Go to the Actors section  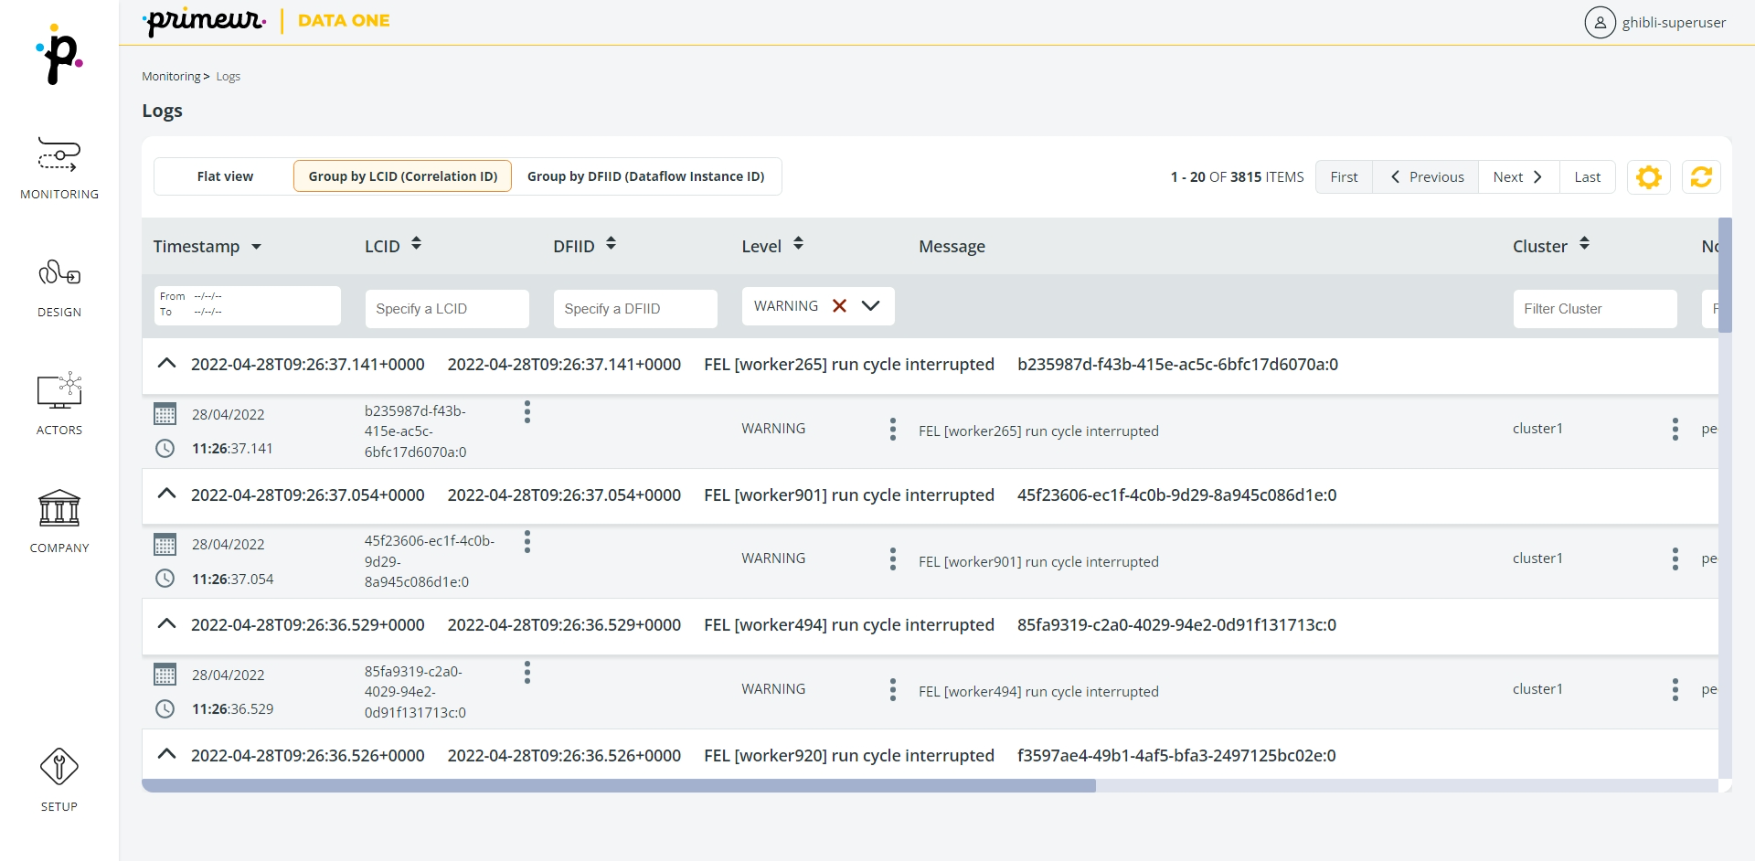[x=59, y=403]
